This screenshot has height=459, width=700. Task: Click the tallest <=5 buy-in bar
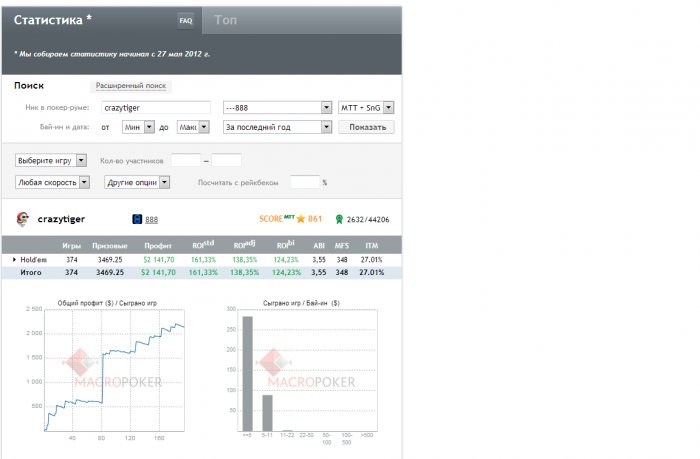point(247,374)
